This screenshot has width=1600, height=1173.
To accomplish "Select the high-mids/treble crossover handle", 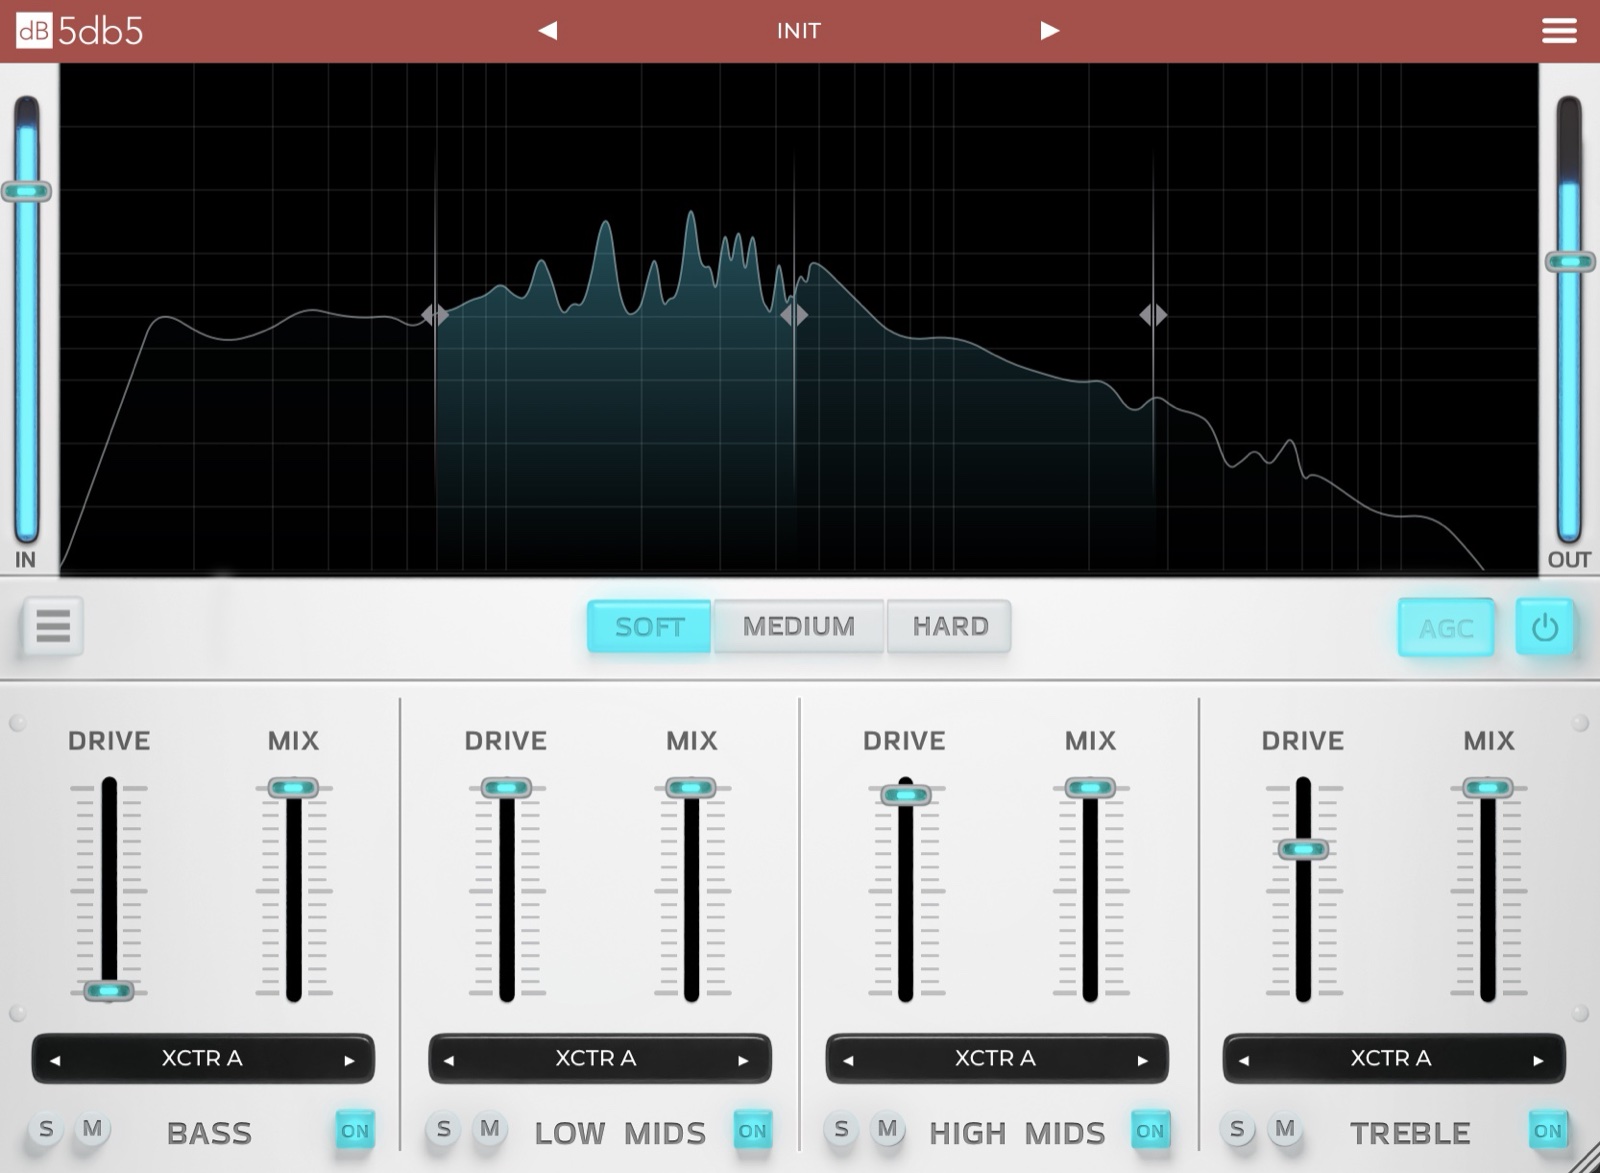I will 1153,315.
